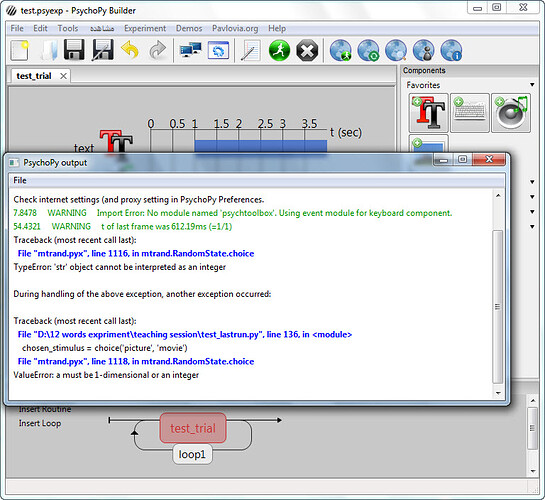Open the File menu in Builder

point(17,28)
